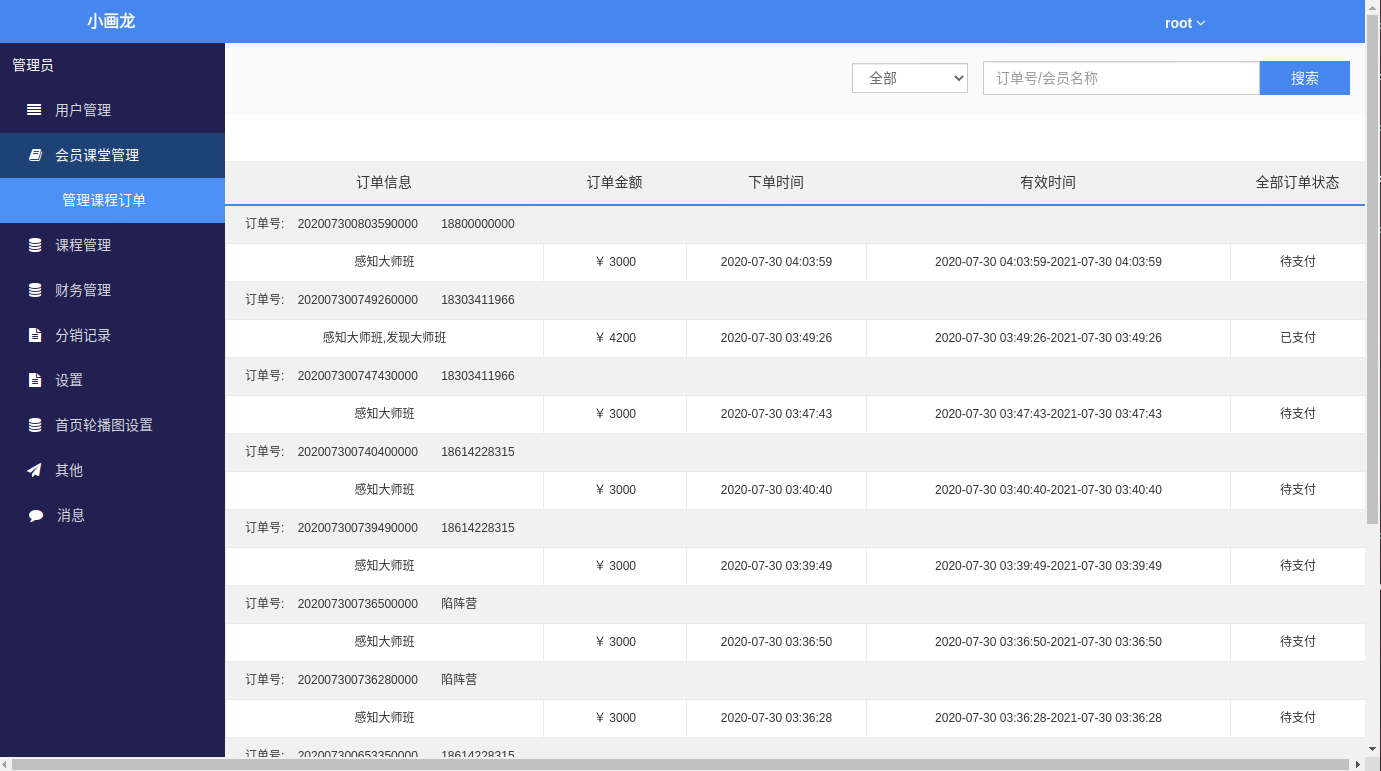Click the database icon beside 财务管理

[x=35, y=290]
